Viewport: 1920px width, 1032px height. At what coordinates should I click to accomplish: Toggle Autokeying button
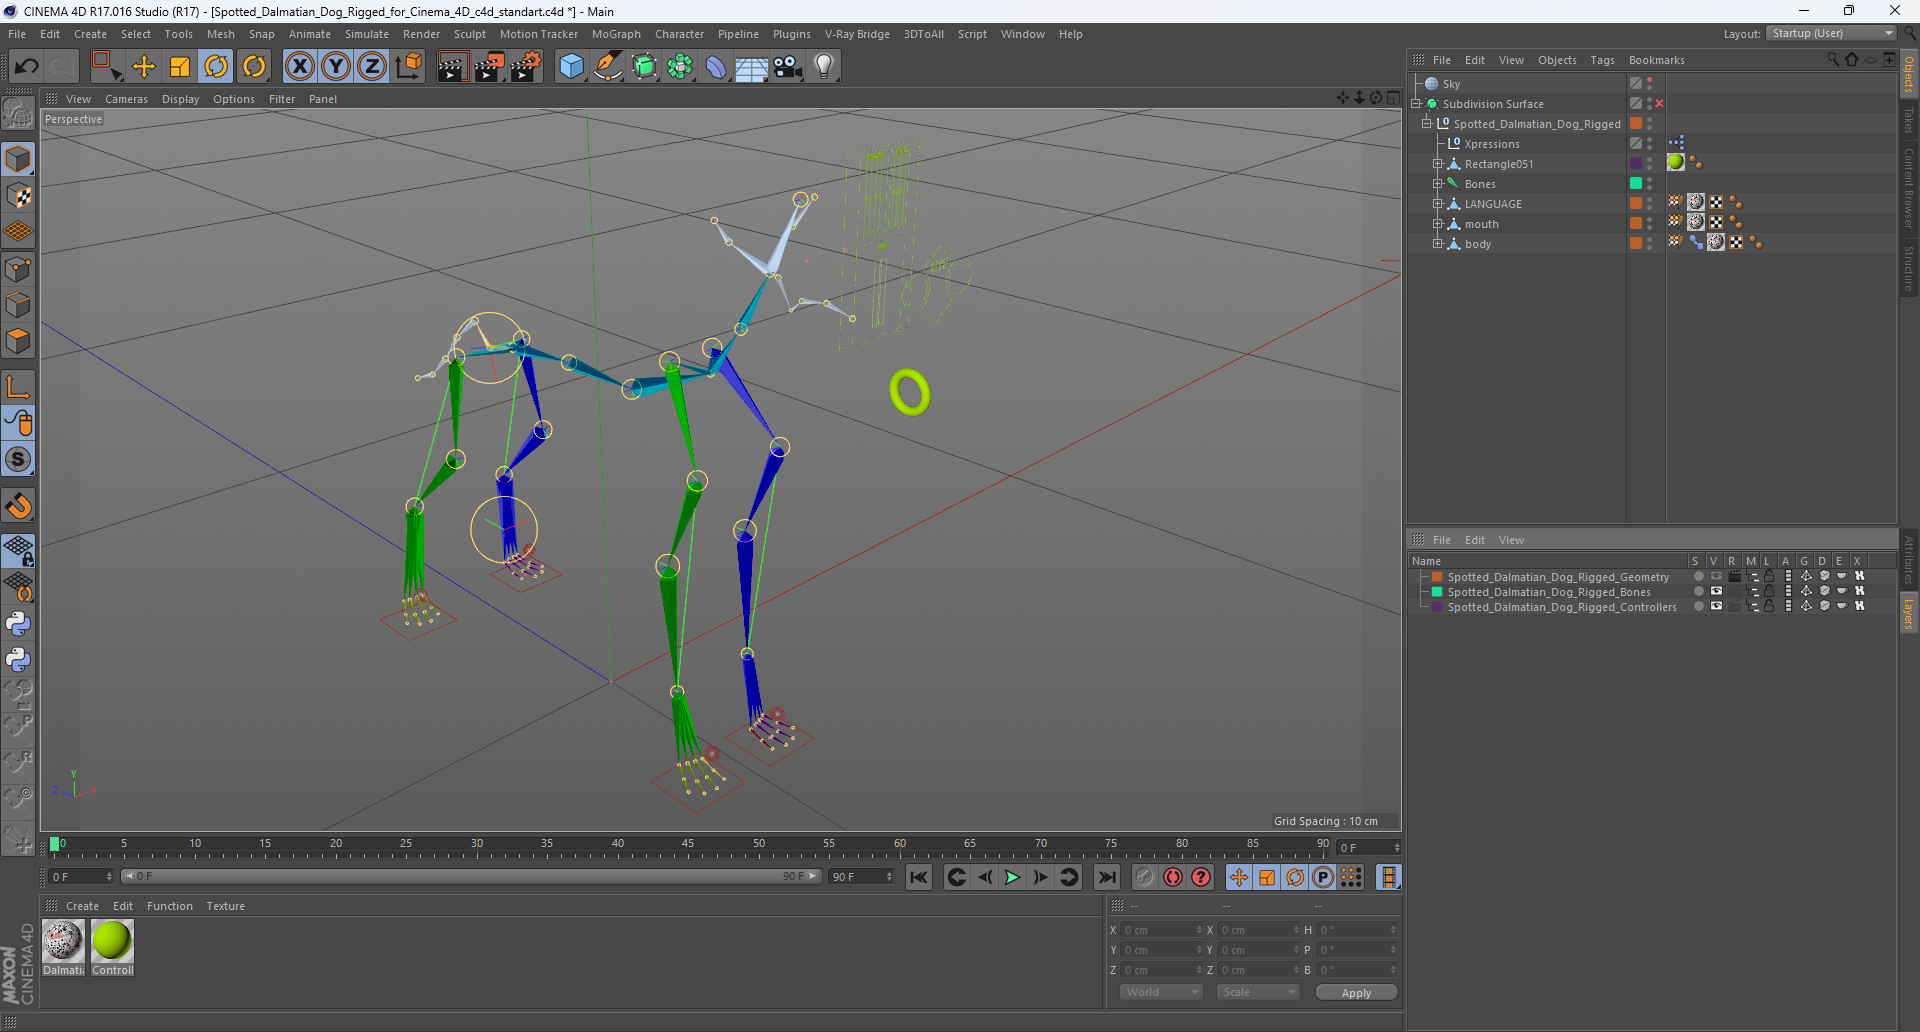click(1173, 877)
